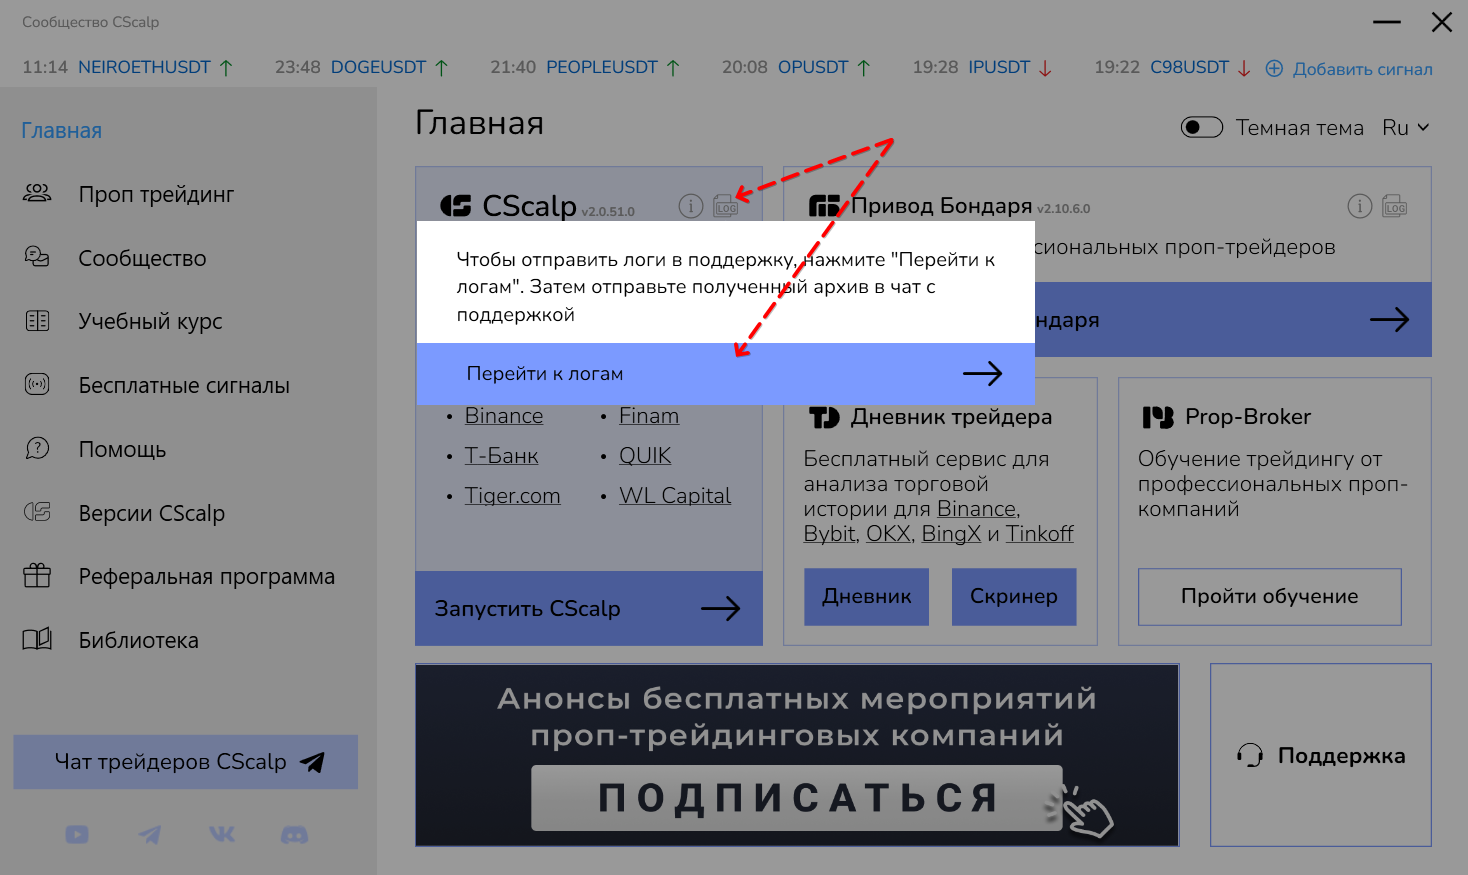Screen dimensions: 1468x875
Task: Click the Учебный курс book icon
Action: 37,321
